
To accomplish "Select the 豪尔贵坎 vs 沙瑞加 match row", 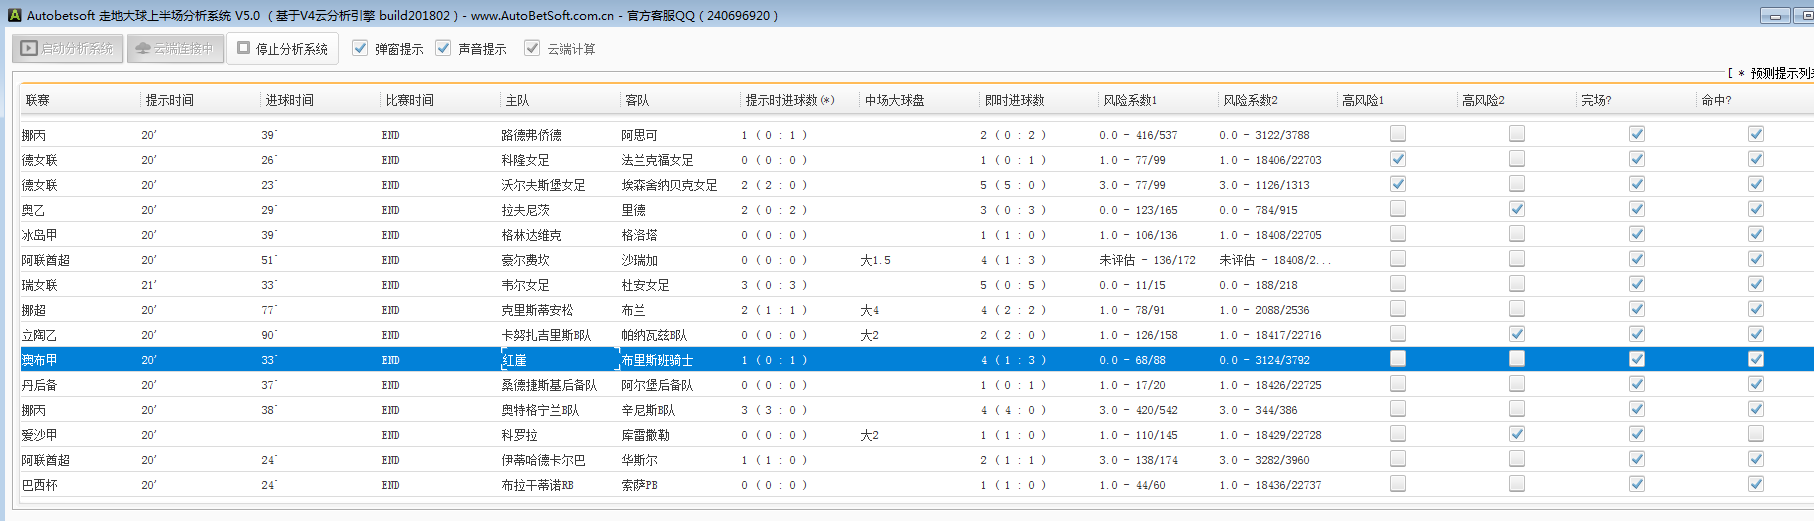I will point(525,260).
